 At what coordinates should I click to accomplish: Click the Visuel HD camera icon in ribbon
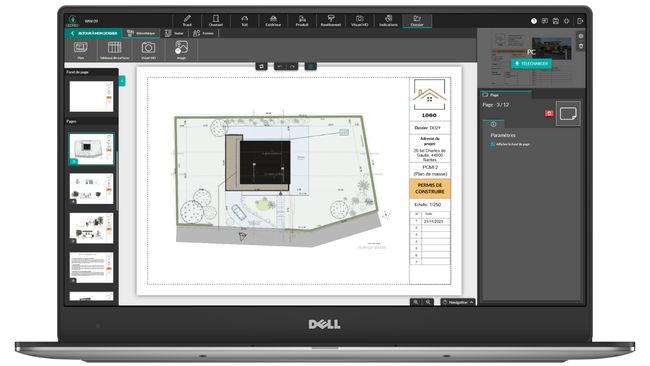pos(148,50)
